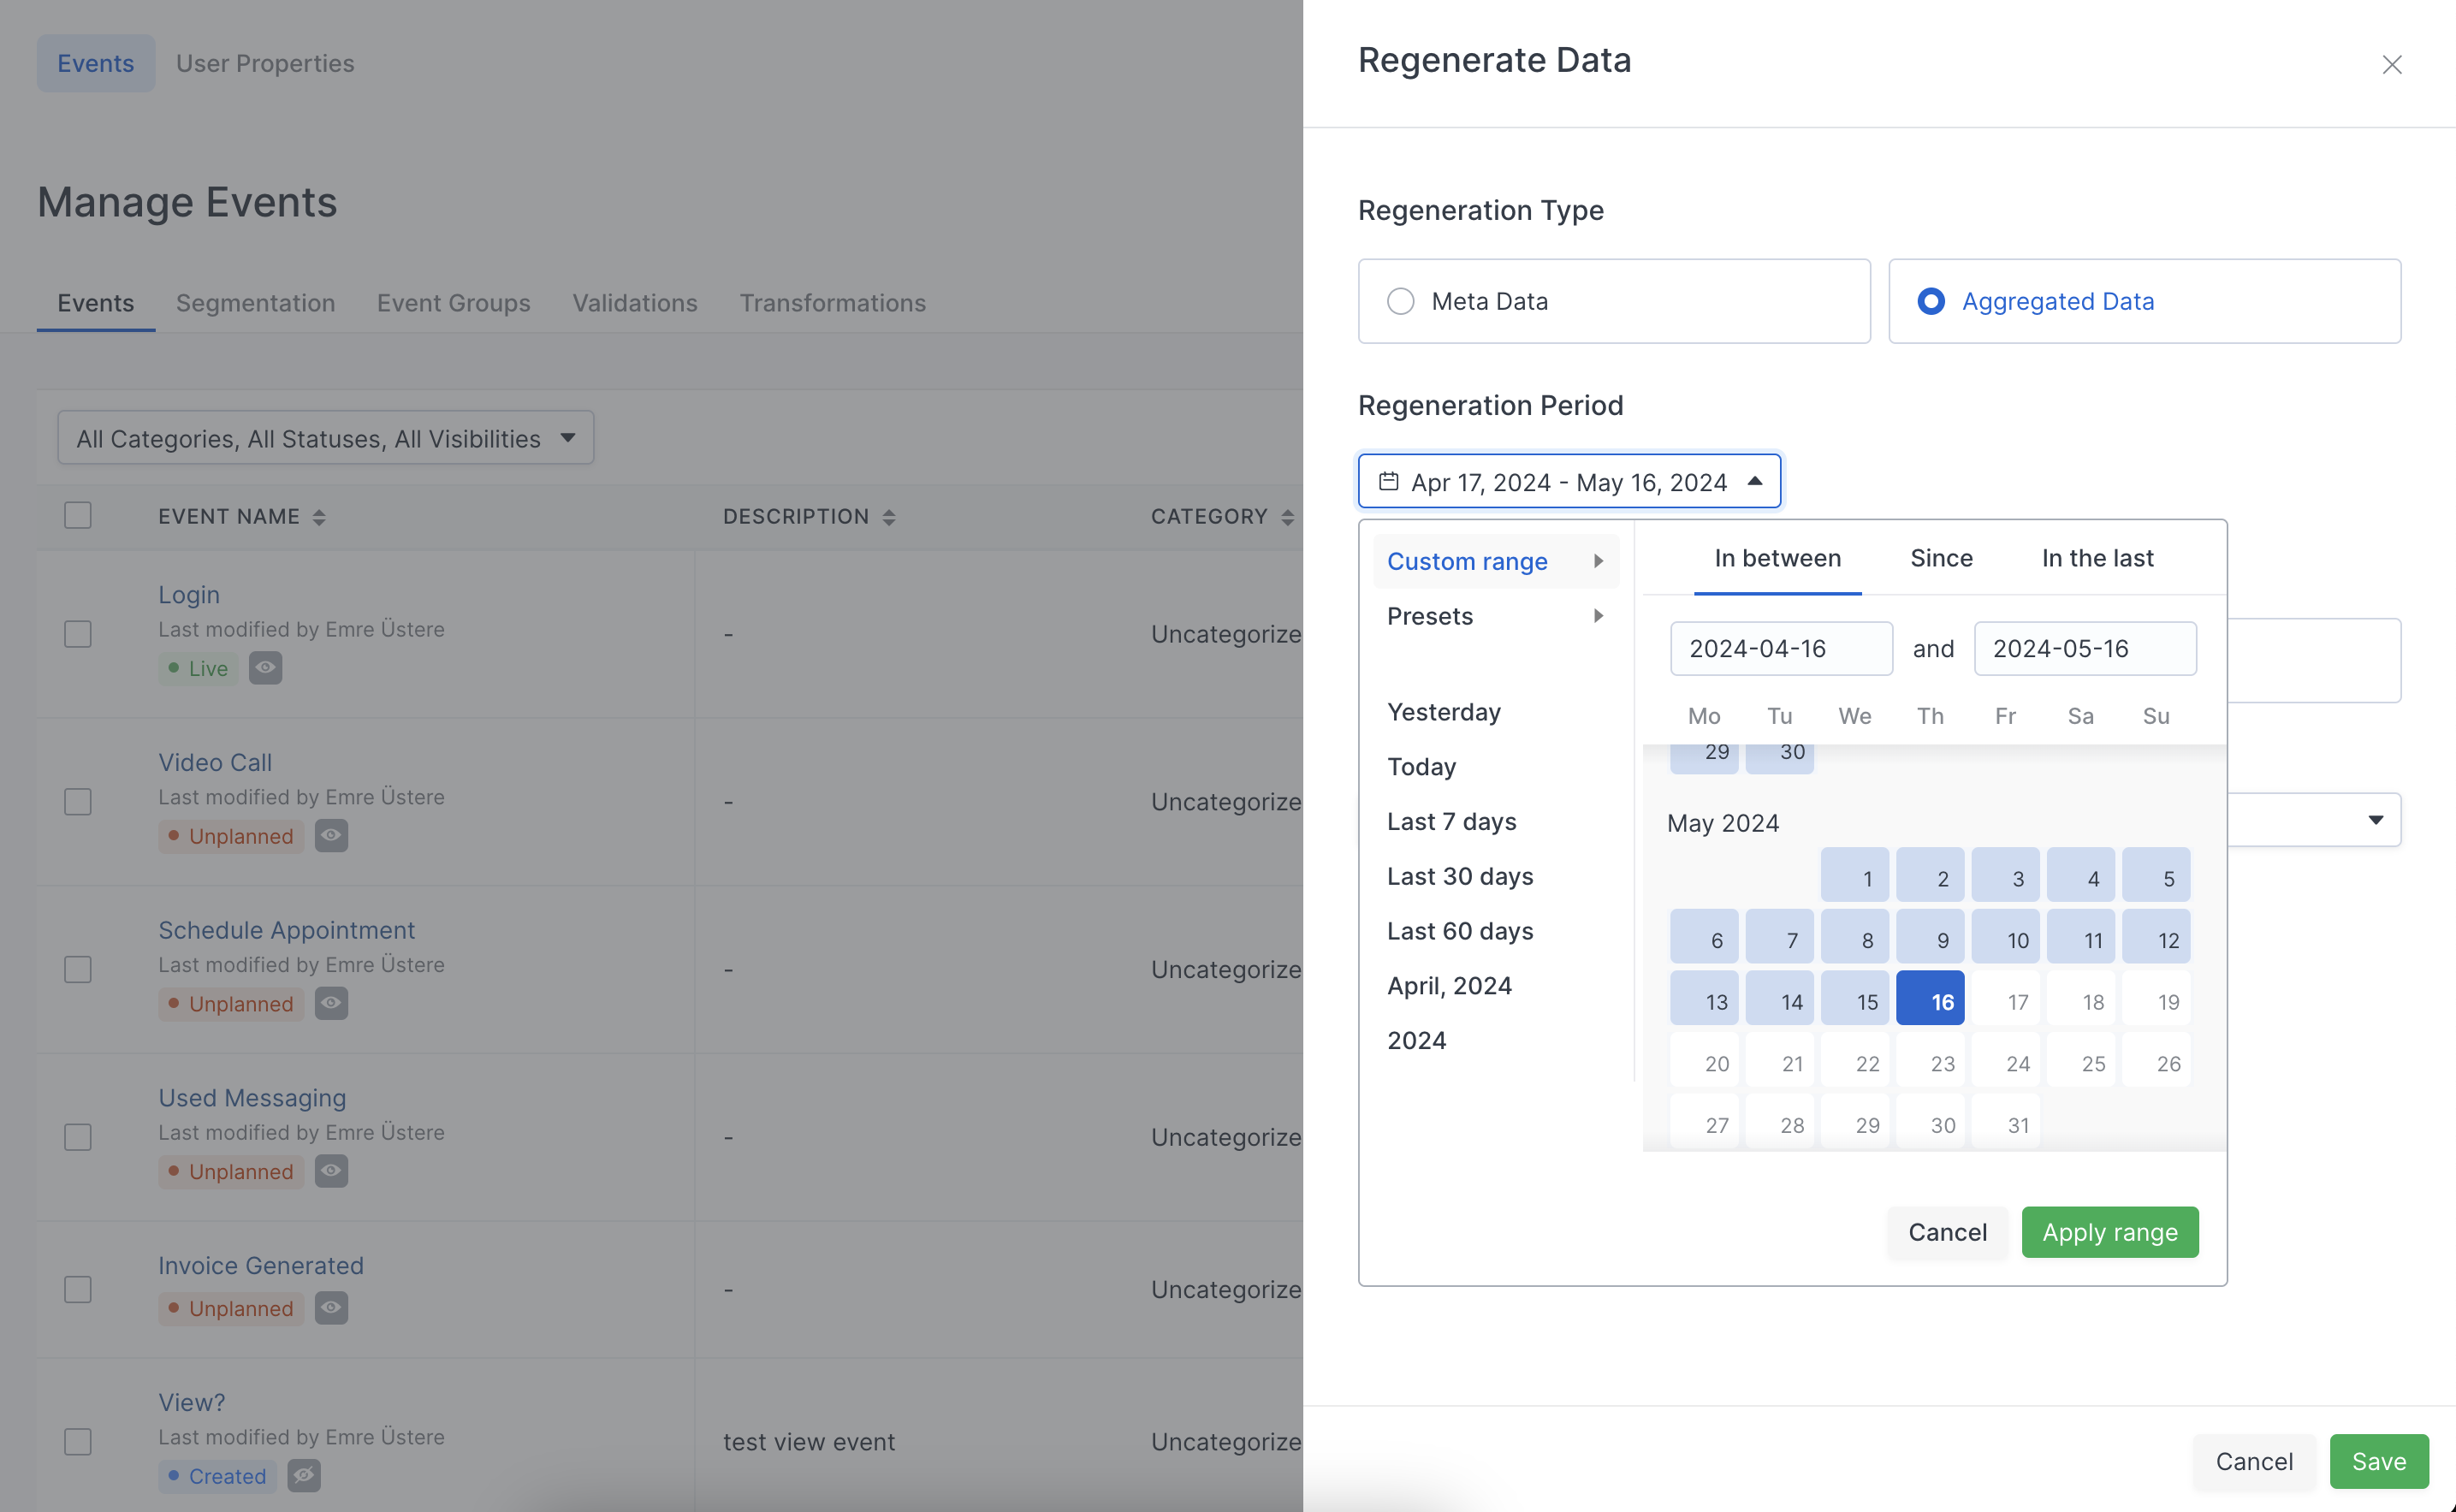Open the All Categories filter dropdown
The width and height of the screenshot is (2456, 1512).
coord(326,438)
